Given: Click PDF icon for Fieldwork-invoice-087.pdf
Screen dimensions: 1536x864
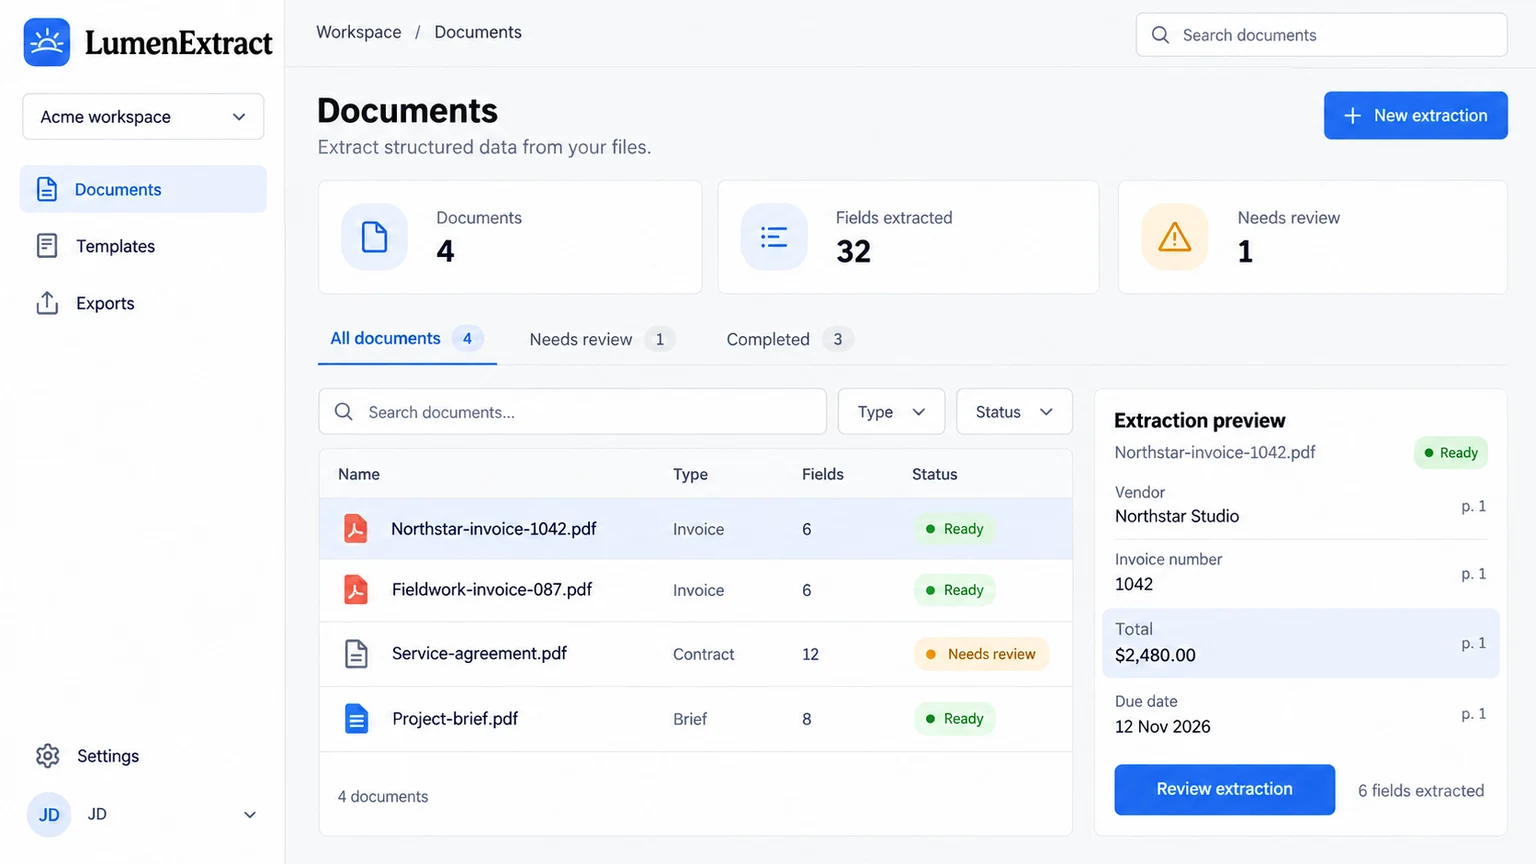Looking at the screenshot, I should pos(356,590).
